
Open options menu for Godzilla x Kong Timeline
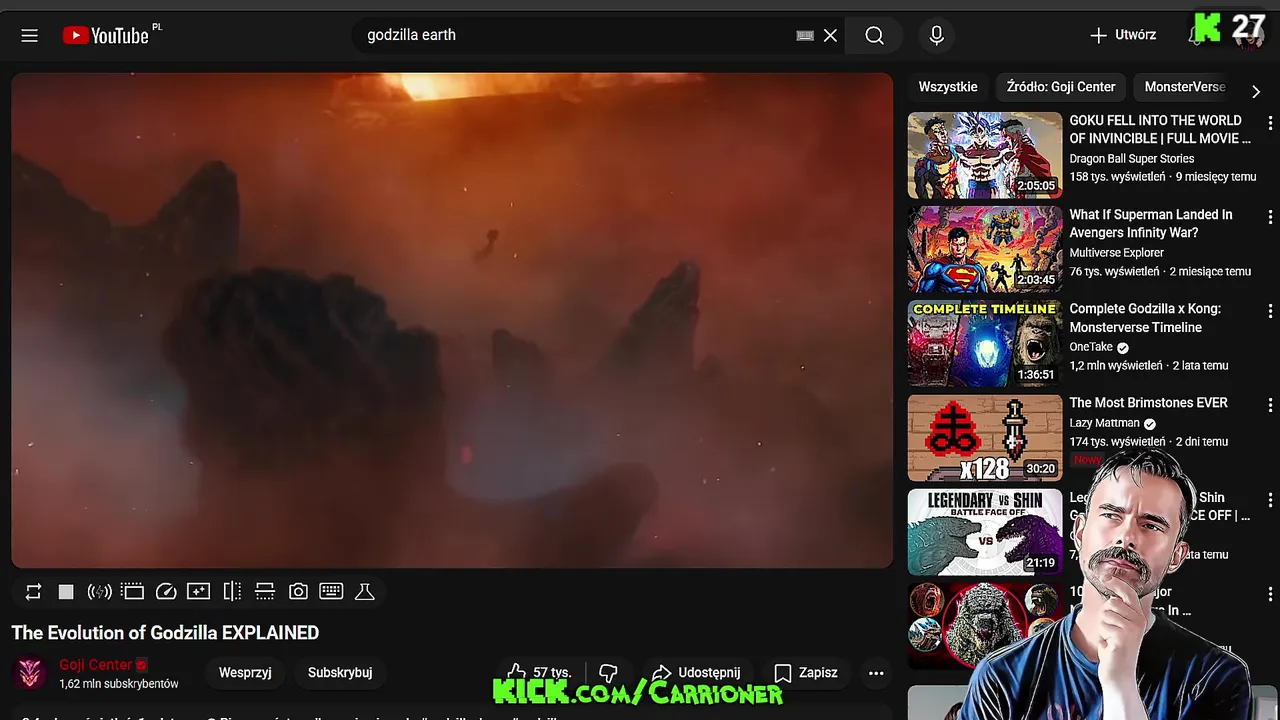tap(1270, 312)
